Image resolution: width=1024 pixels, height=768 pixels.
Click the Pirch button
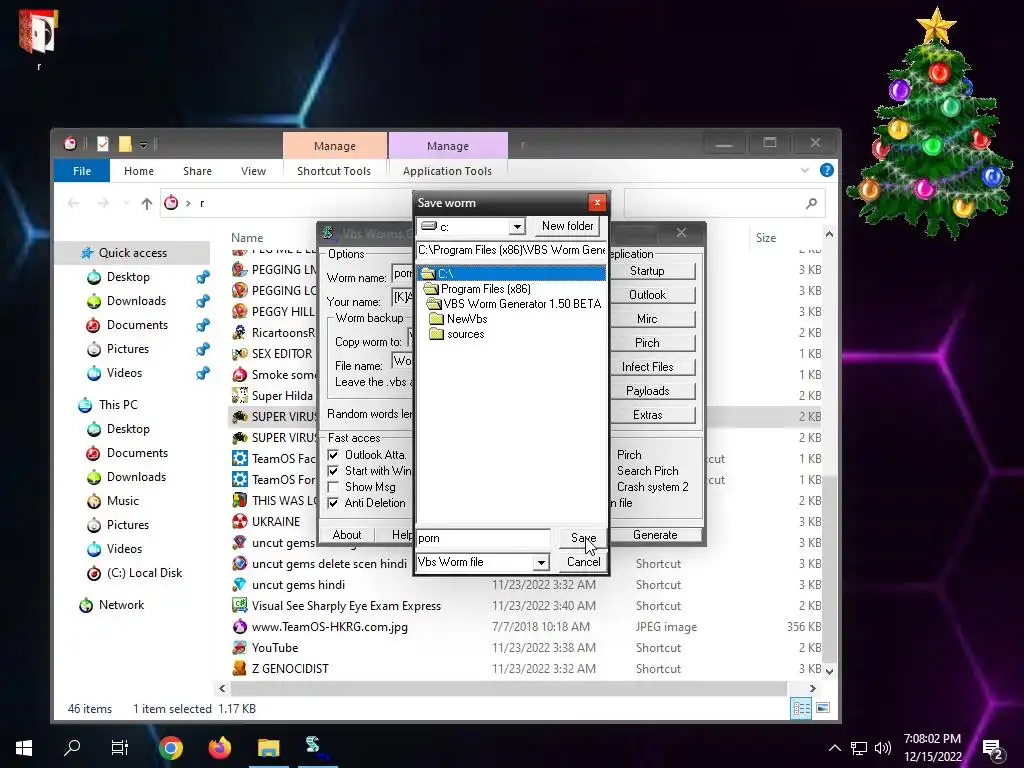[x=647, y=343]
